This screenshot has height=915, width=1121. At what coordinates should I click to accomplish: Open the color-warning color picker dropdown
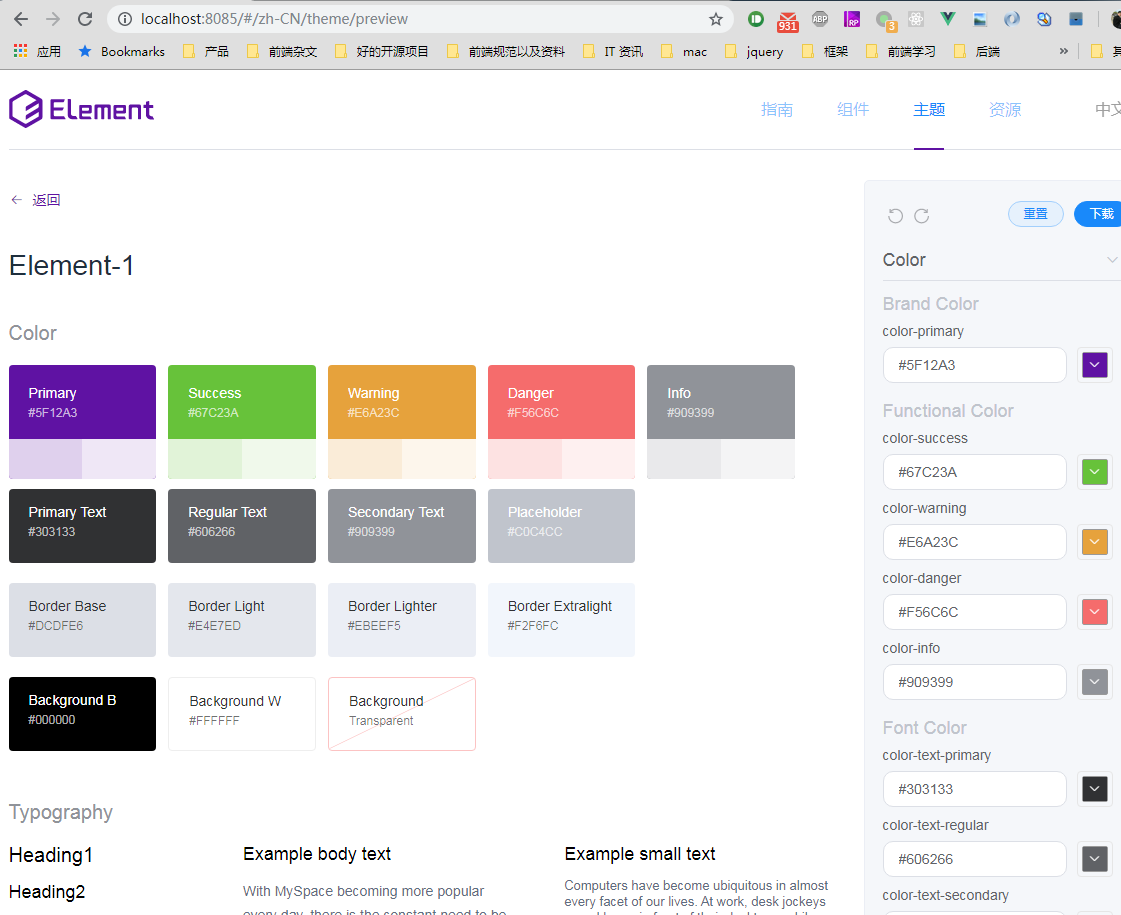click(1095, 542)
